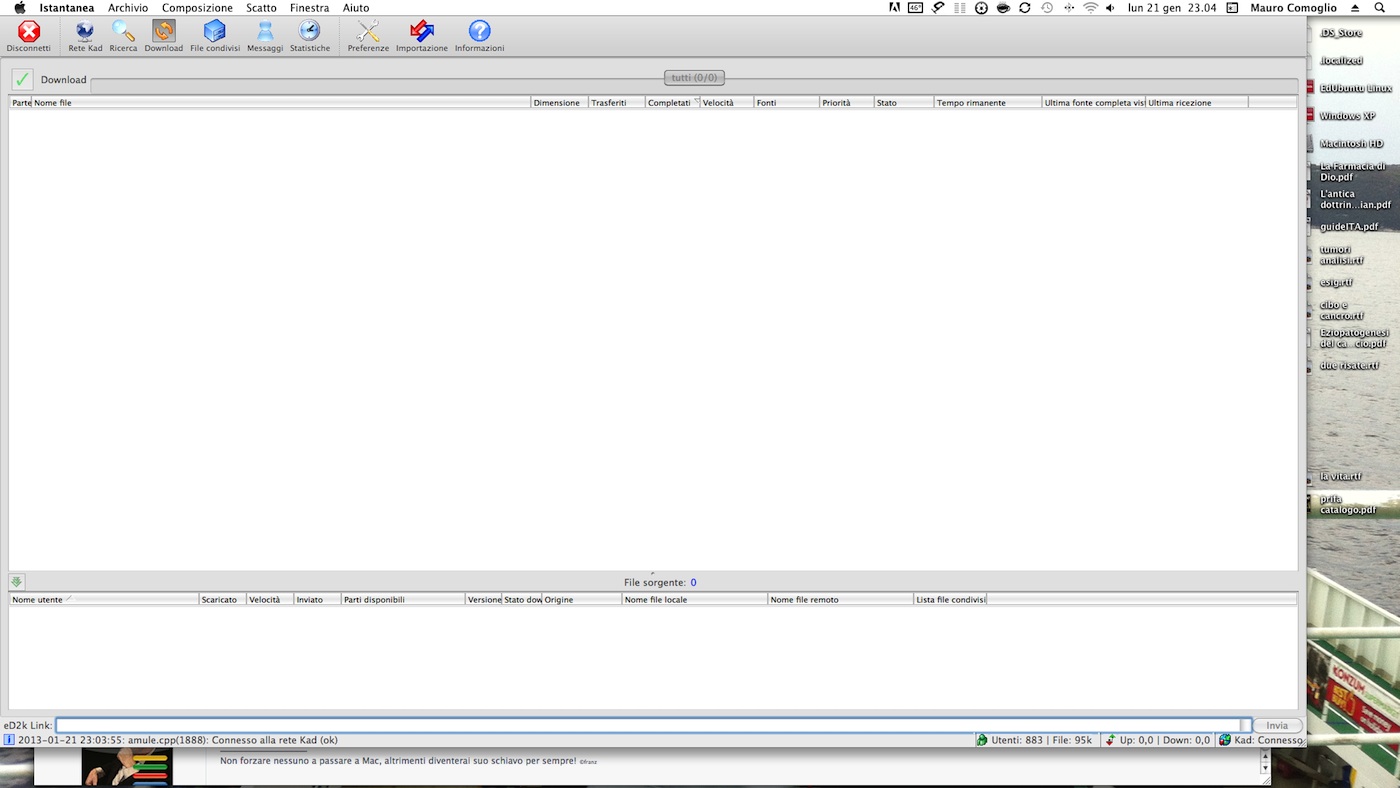The height and width of the screenshot is (788, 1400).
Task: Open the Ricerca search view
Action: tap(123, 36)
